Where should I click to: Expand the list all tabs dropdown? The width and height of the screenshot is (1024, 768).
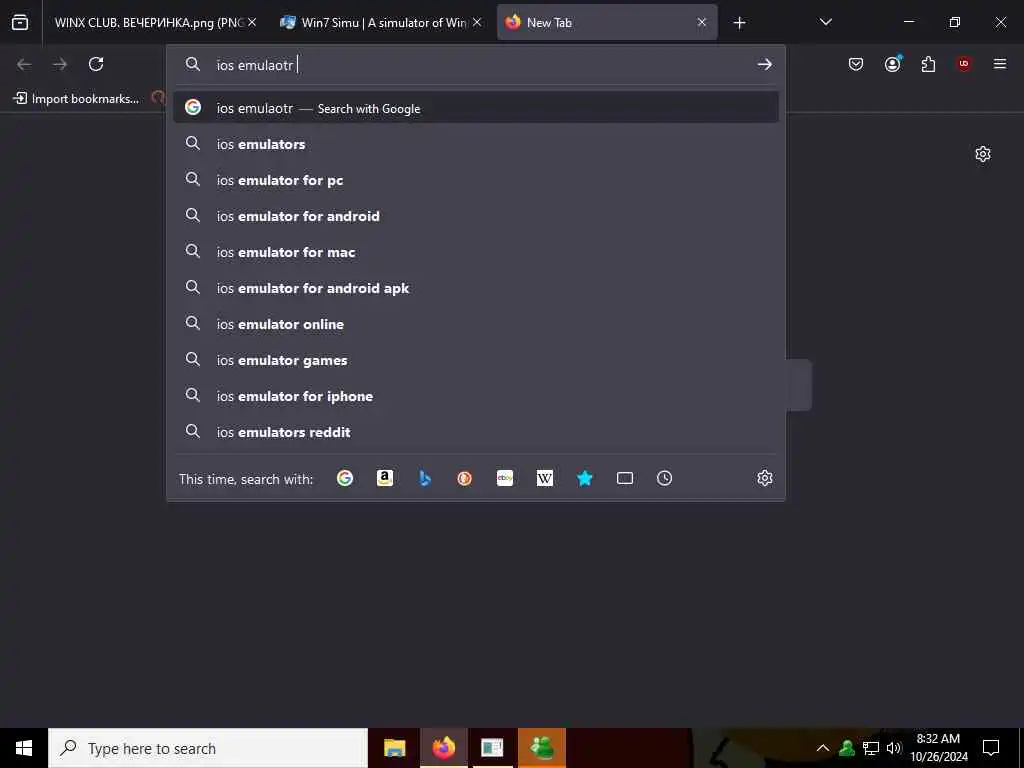click(x=825, y=22)
